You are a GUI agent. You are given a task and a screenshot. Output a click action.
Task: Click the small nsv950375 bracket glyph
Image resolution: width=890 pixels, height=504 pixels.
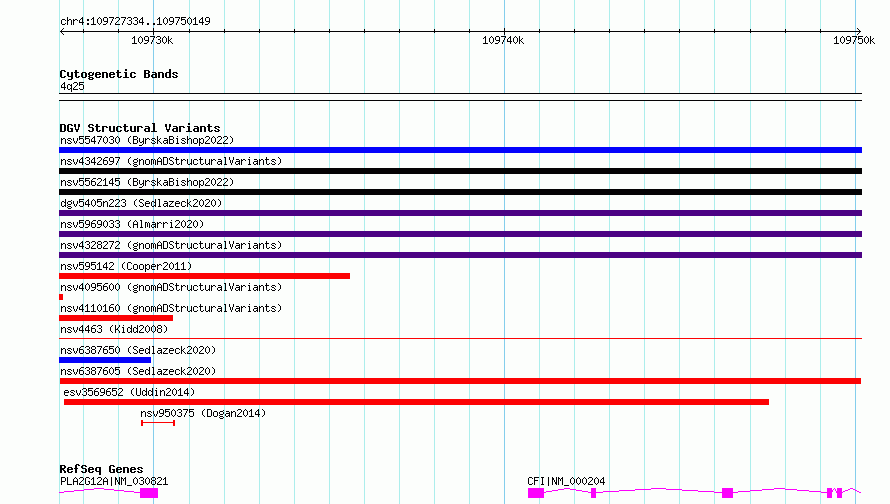click(x=158, y=423)
